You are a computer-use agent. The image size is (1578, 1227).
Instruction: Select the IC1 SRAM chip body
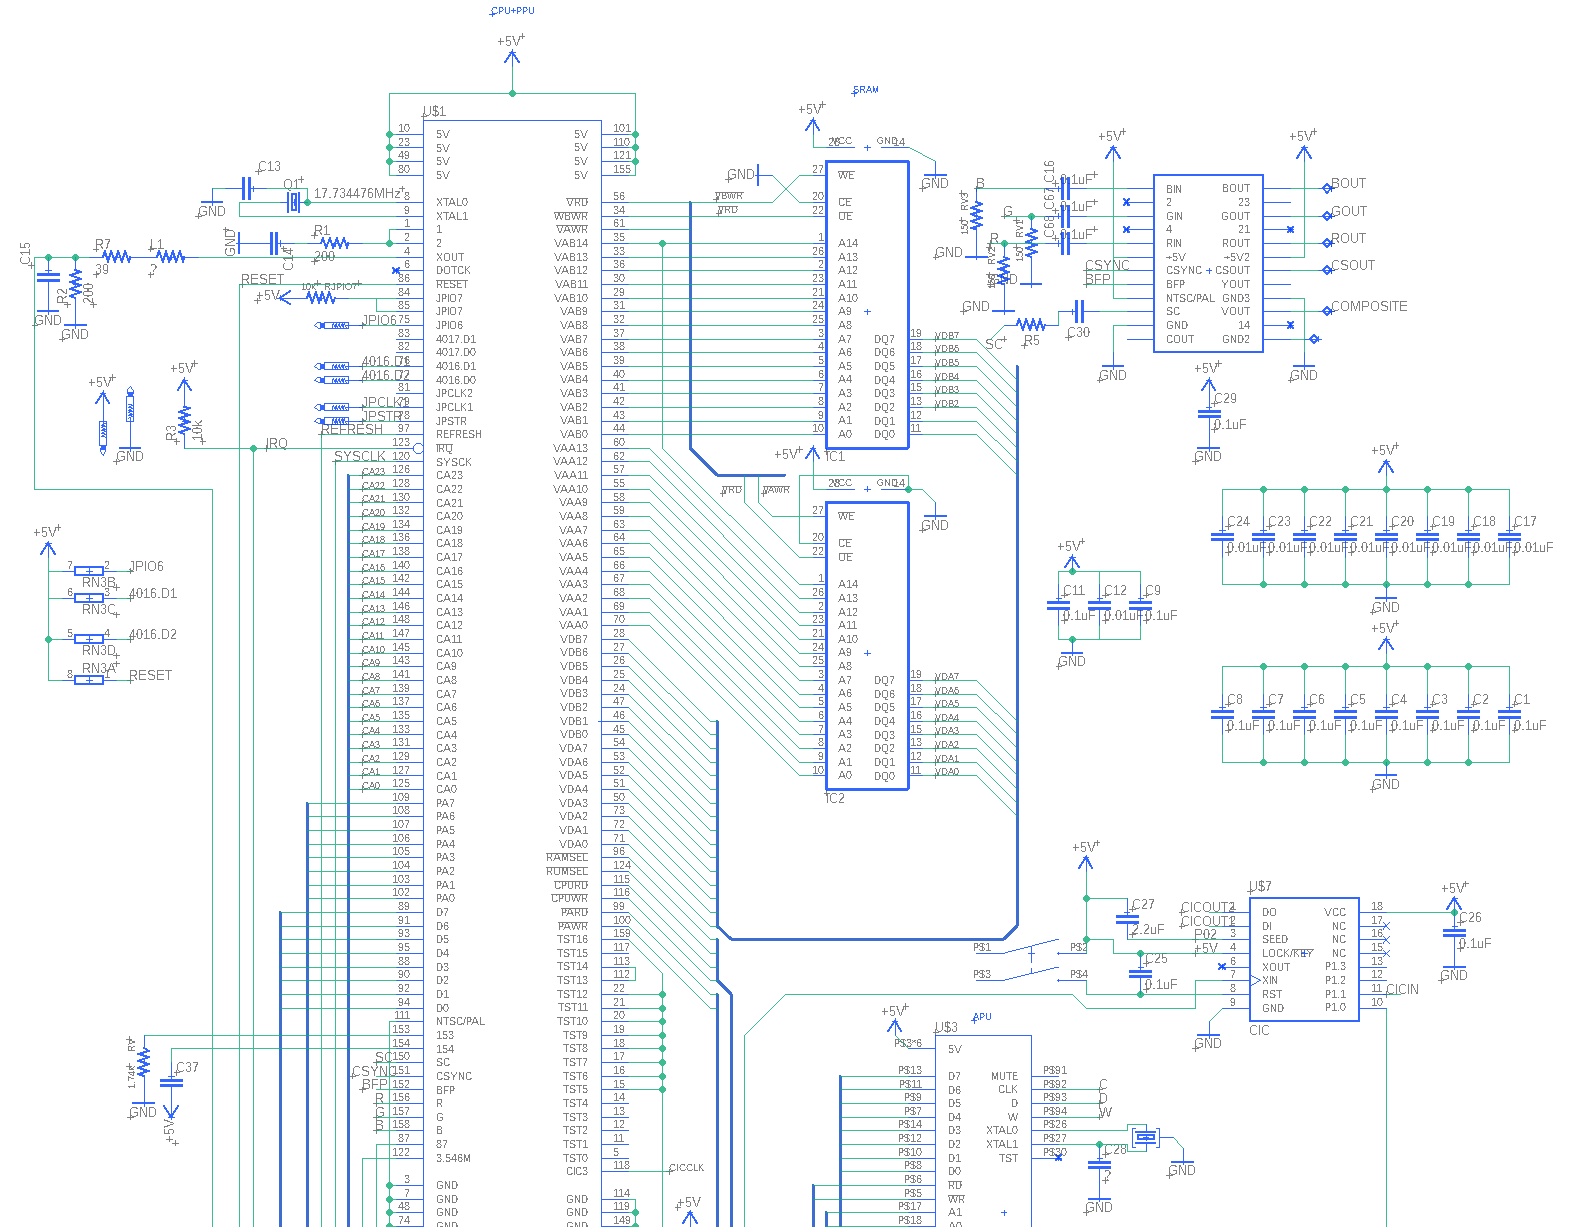click(x=867, y=305)
